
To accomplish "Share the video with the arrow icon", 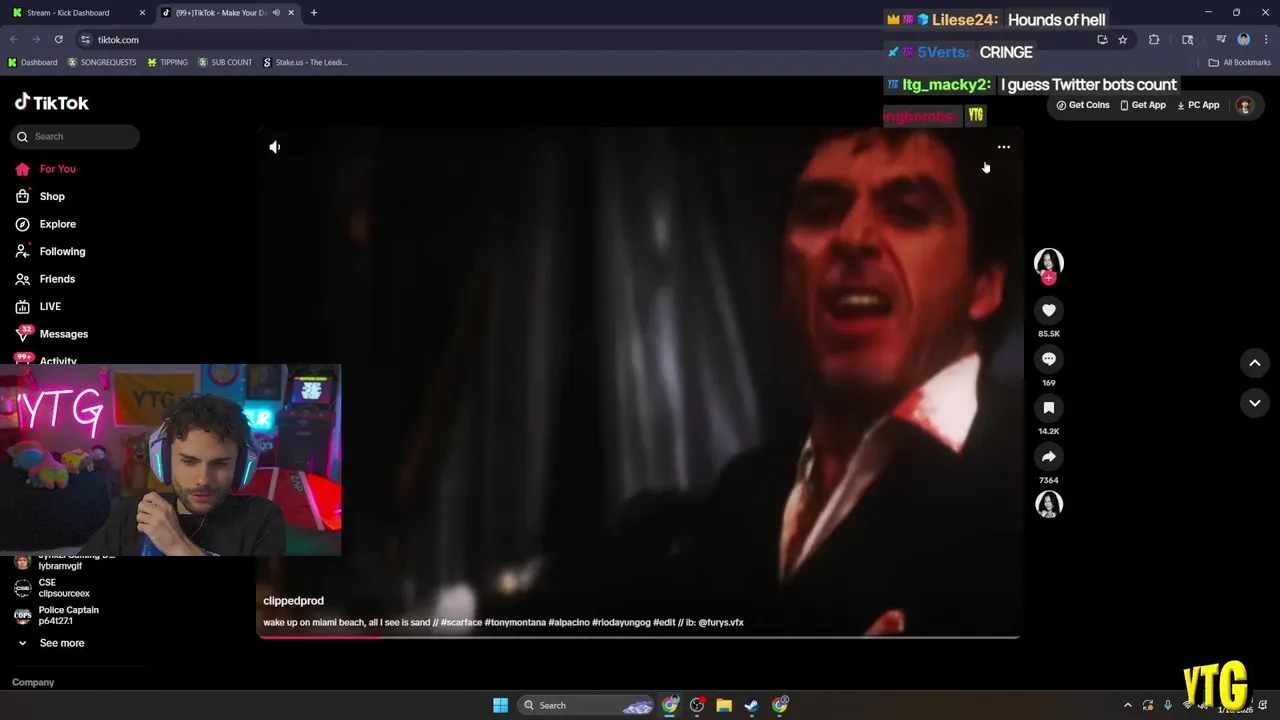I will coord(1048,457).
